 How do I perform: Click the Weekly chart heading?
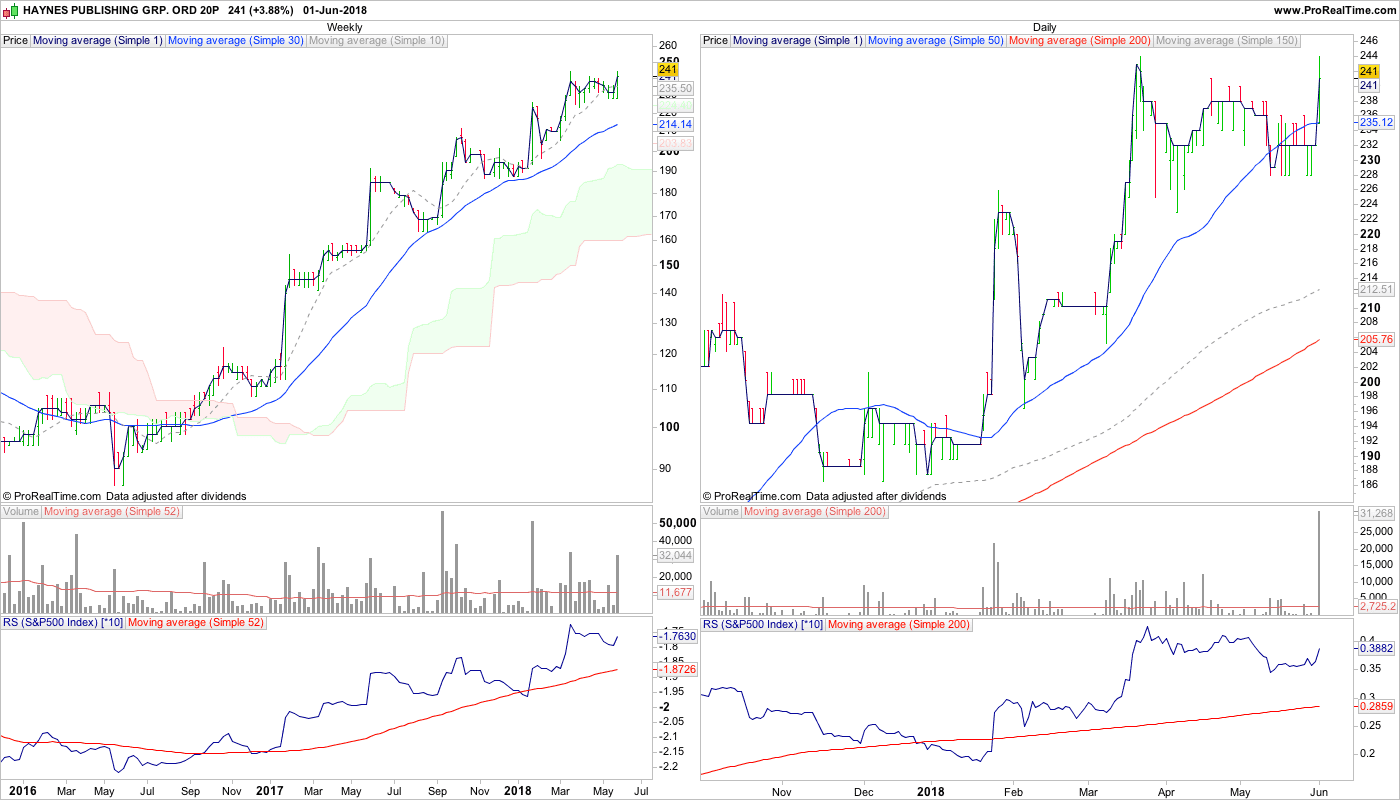(345, 27)
